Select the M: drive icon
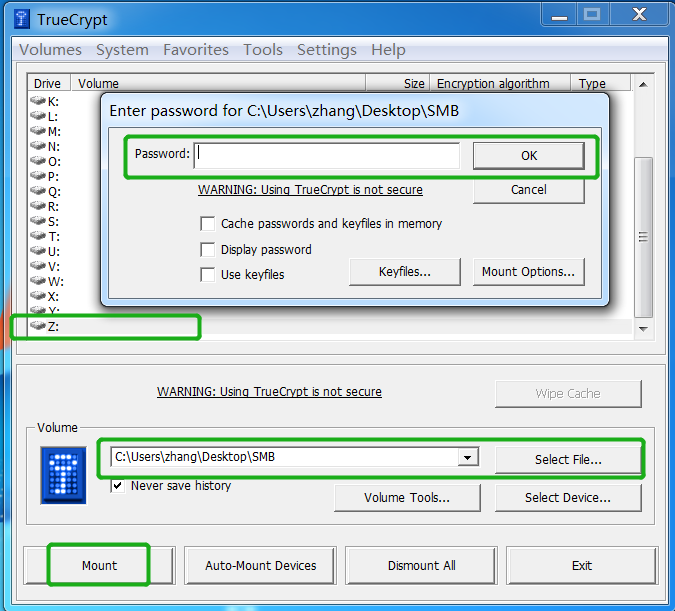 pyautogui.click(x=38, y=131)
